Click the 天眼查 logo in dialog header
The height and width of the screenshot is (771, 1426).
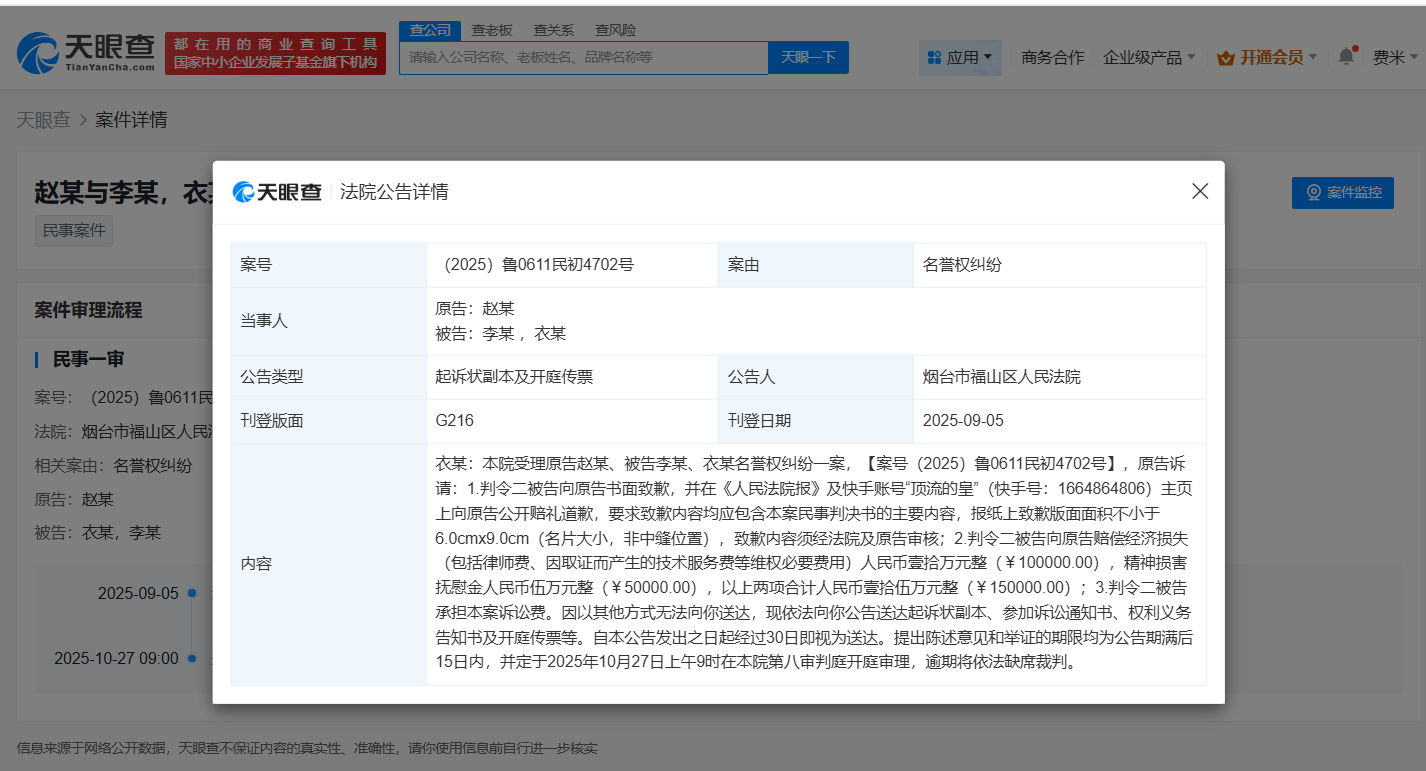277,192
